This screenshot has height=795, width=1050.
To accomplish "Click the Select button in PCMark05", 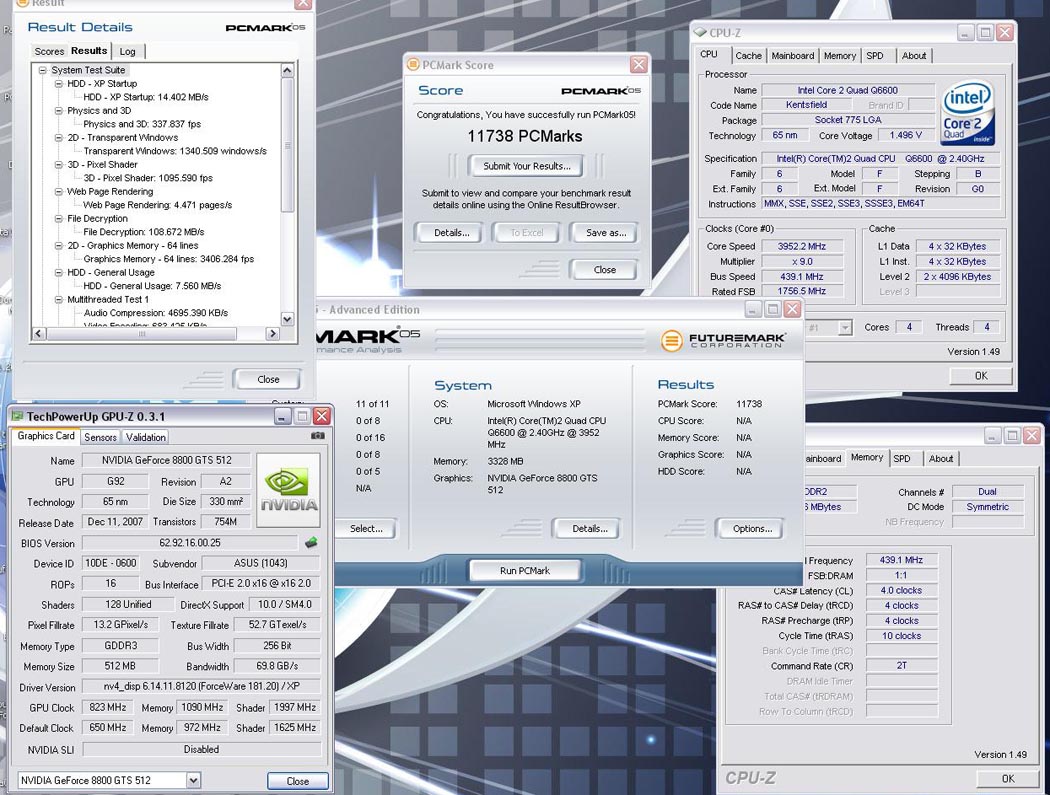I will point(366,528).
